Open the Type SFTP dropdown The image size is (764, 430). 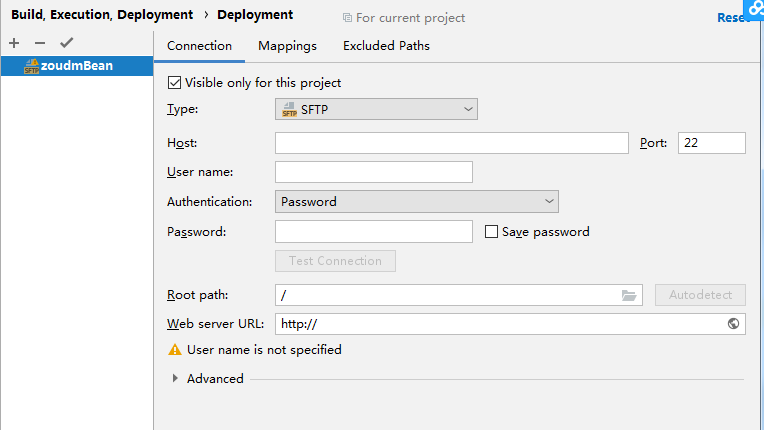376,109
